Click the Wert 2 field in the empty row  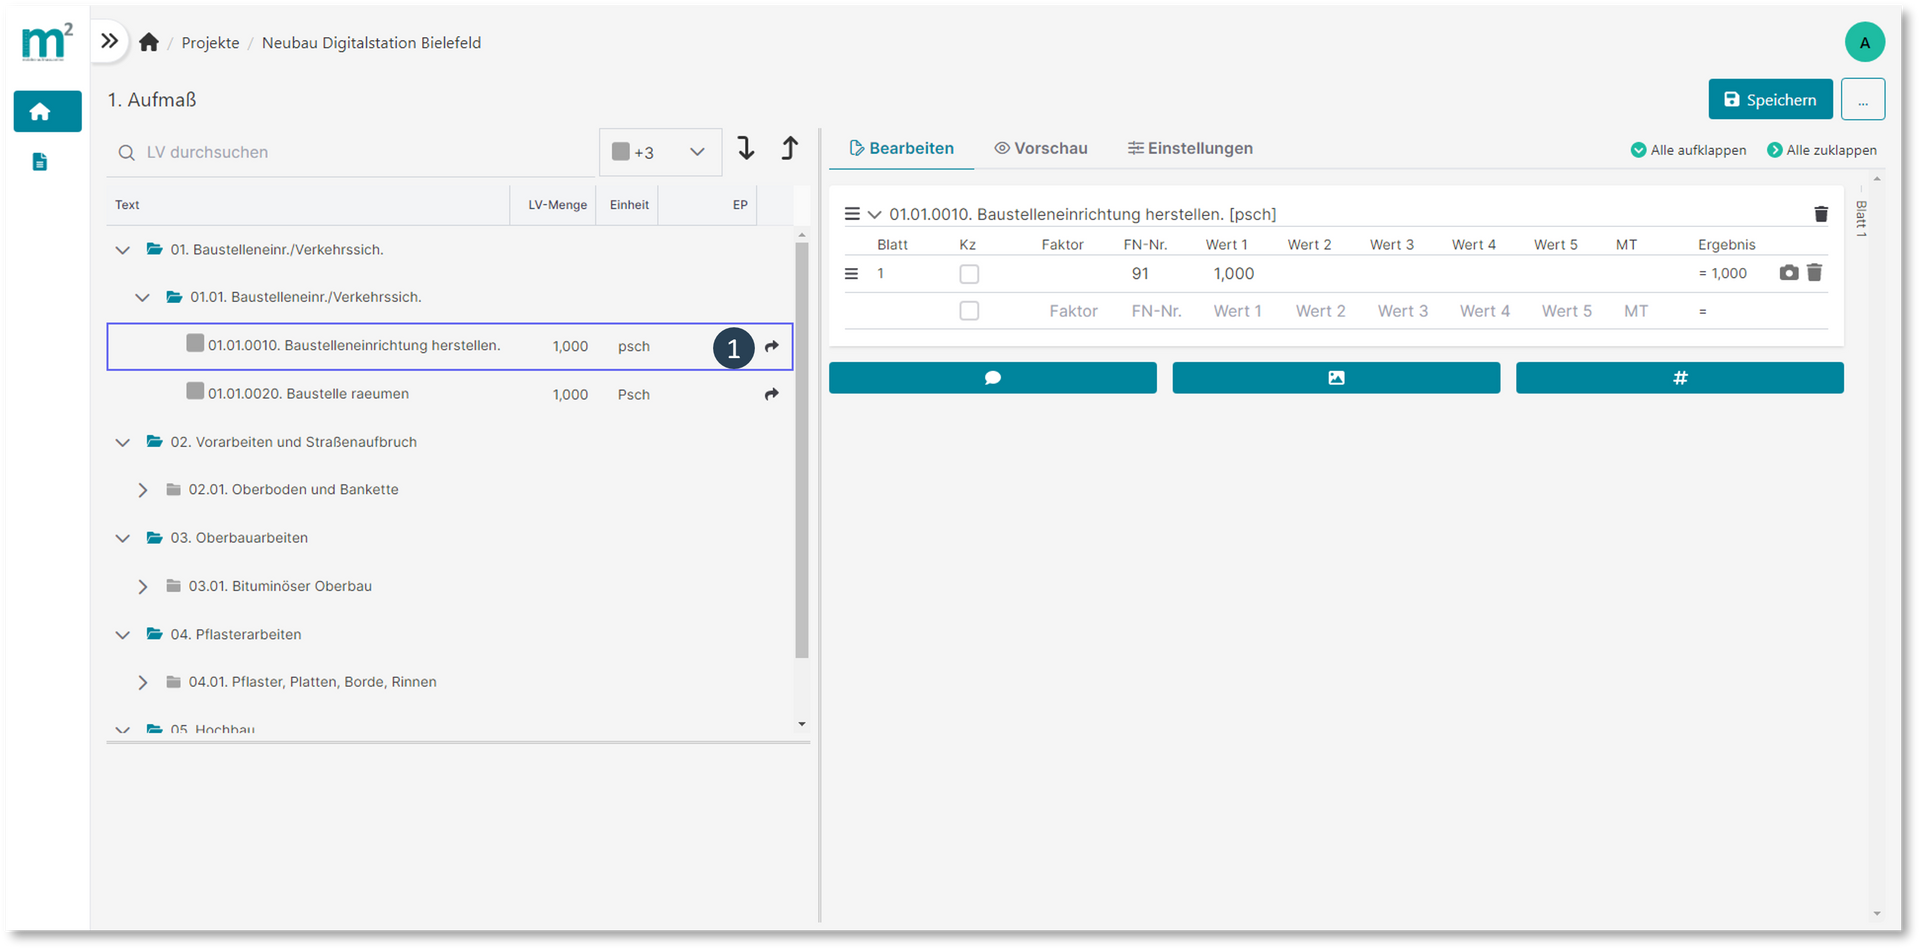click(1320, 311)
